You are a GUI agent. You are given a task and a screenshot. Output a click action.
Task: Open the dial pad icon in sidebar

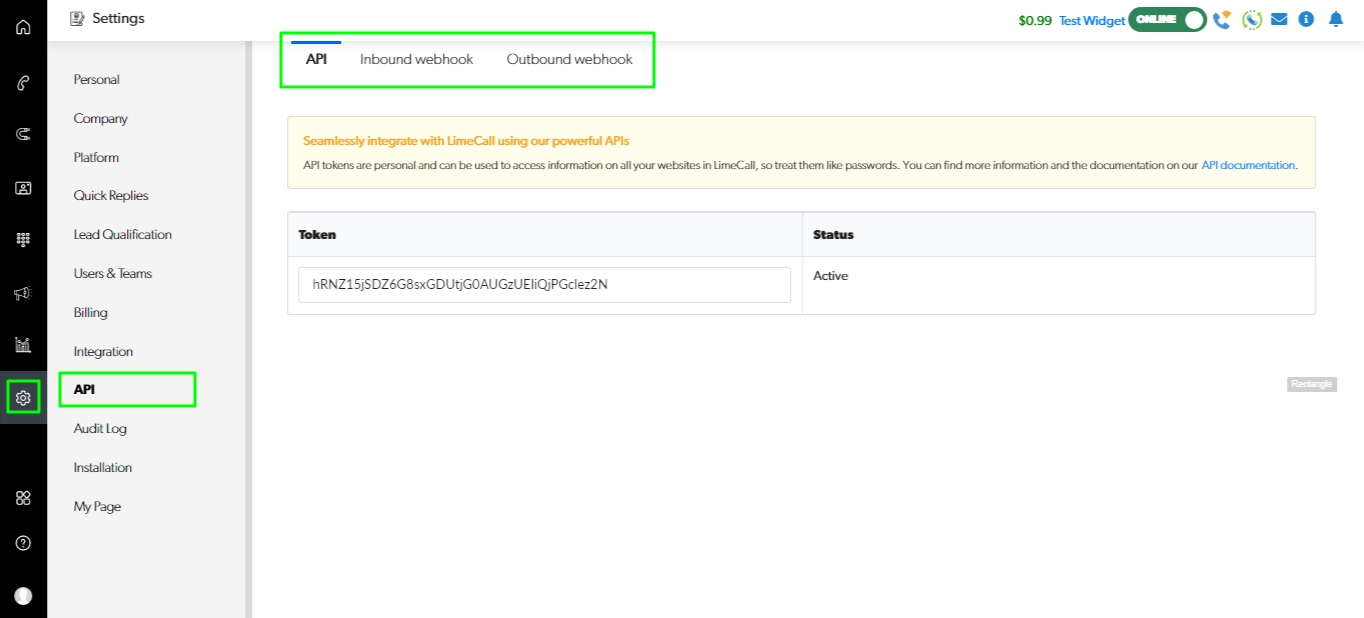pos(23,240)
